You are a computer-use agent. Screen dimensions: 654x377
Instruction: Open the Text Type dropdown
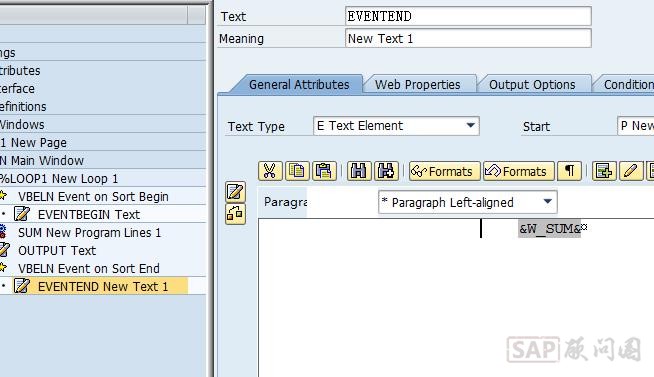tap(470, 126)
